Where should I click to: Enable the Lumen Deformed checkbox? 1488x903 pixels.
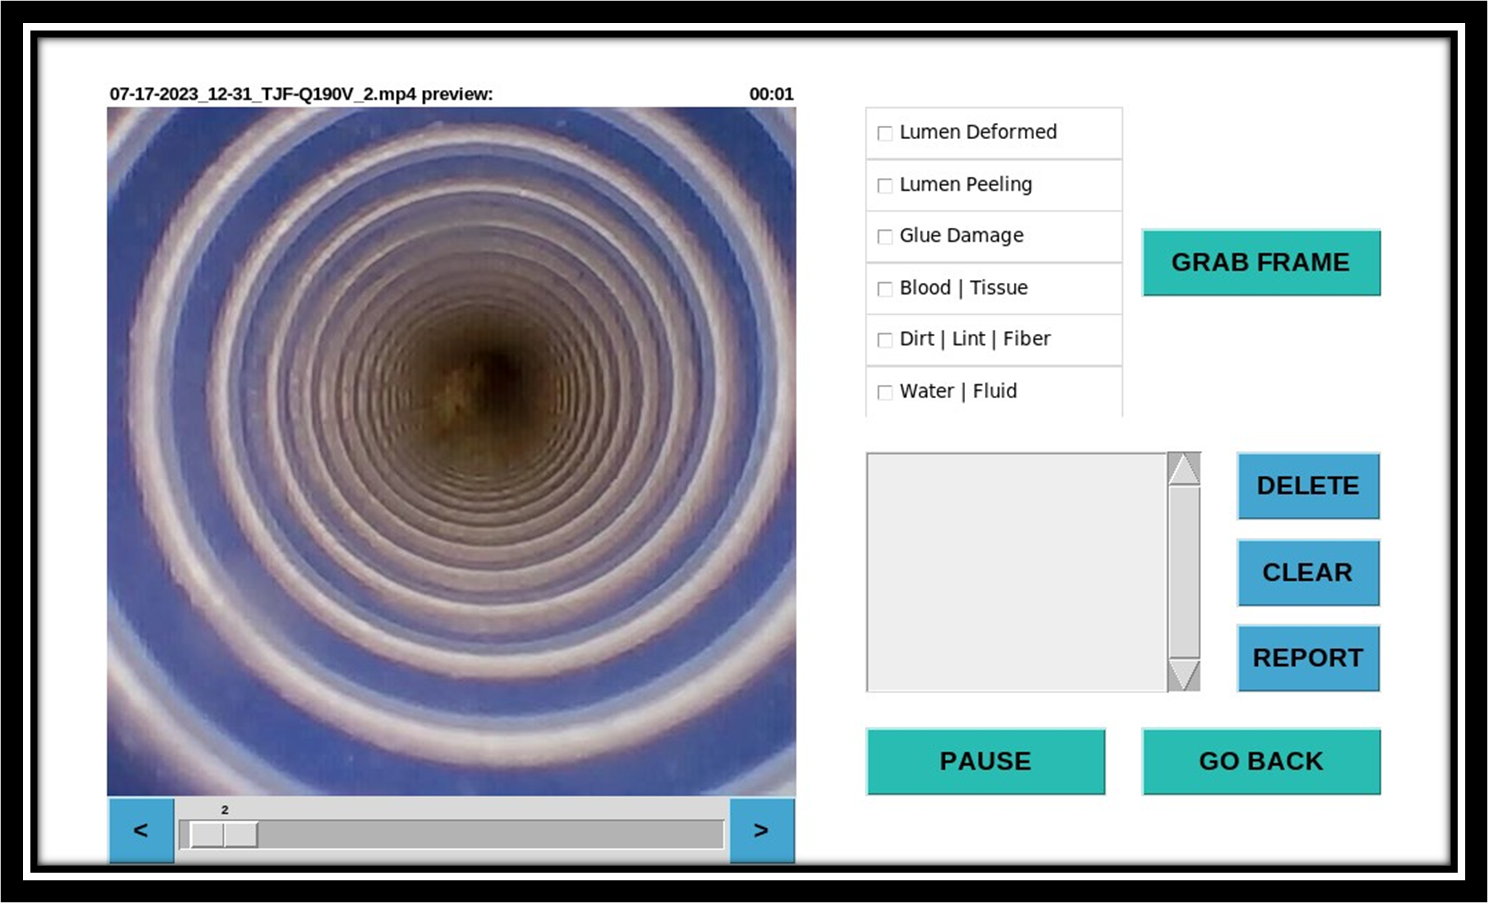pos(884,132)
